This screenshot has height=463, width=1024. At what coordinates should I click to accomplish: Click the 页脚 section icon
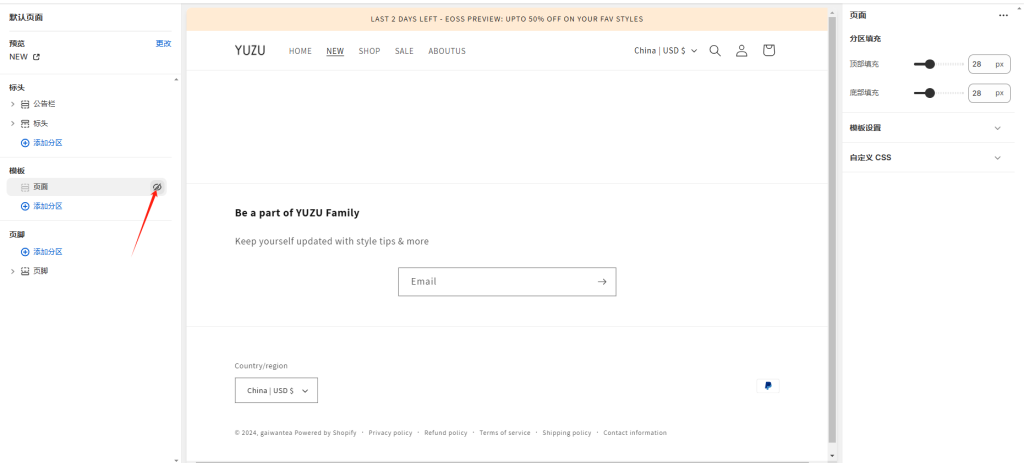click(x=25, y=271)
